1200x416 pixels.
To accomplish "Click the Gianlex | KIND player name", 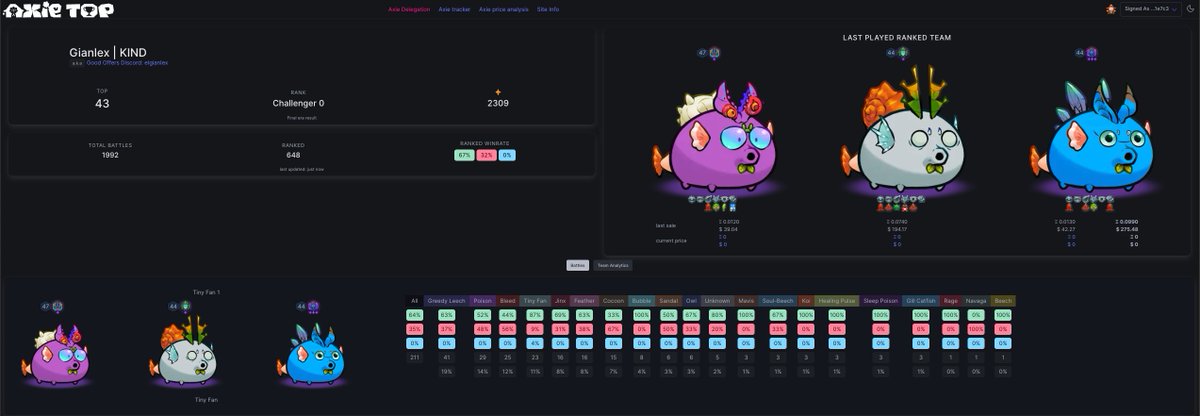I will tap(108, 52).
